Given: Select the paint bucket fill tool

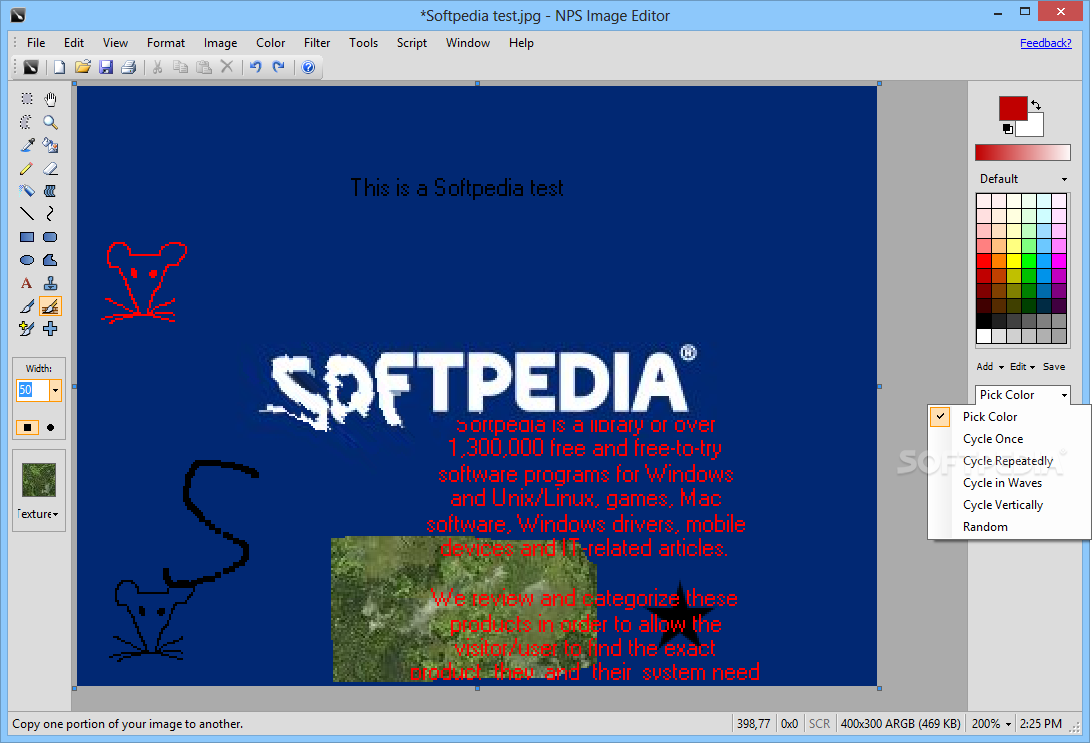Looking at the screenshot, I should point(50,145).
